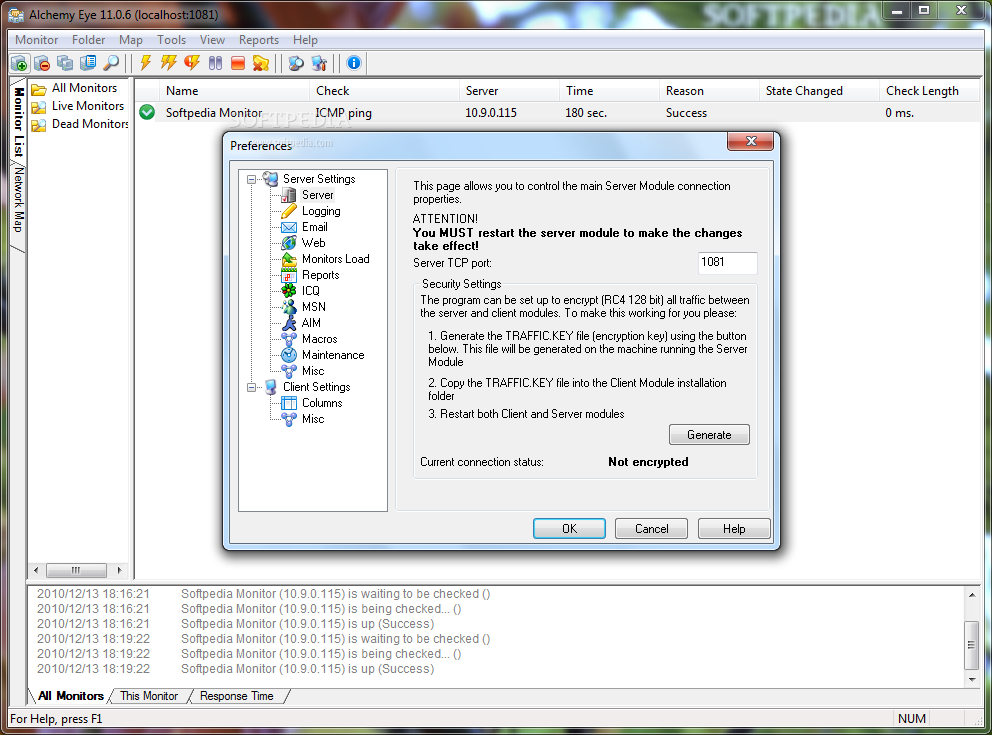The image size is (992, 735).
Task: Select Monitors Load in the preferences tree
Action: pos(335,259)
